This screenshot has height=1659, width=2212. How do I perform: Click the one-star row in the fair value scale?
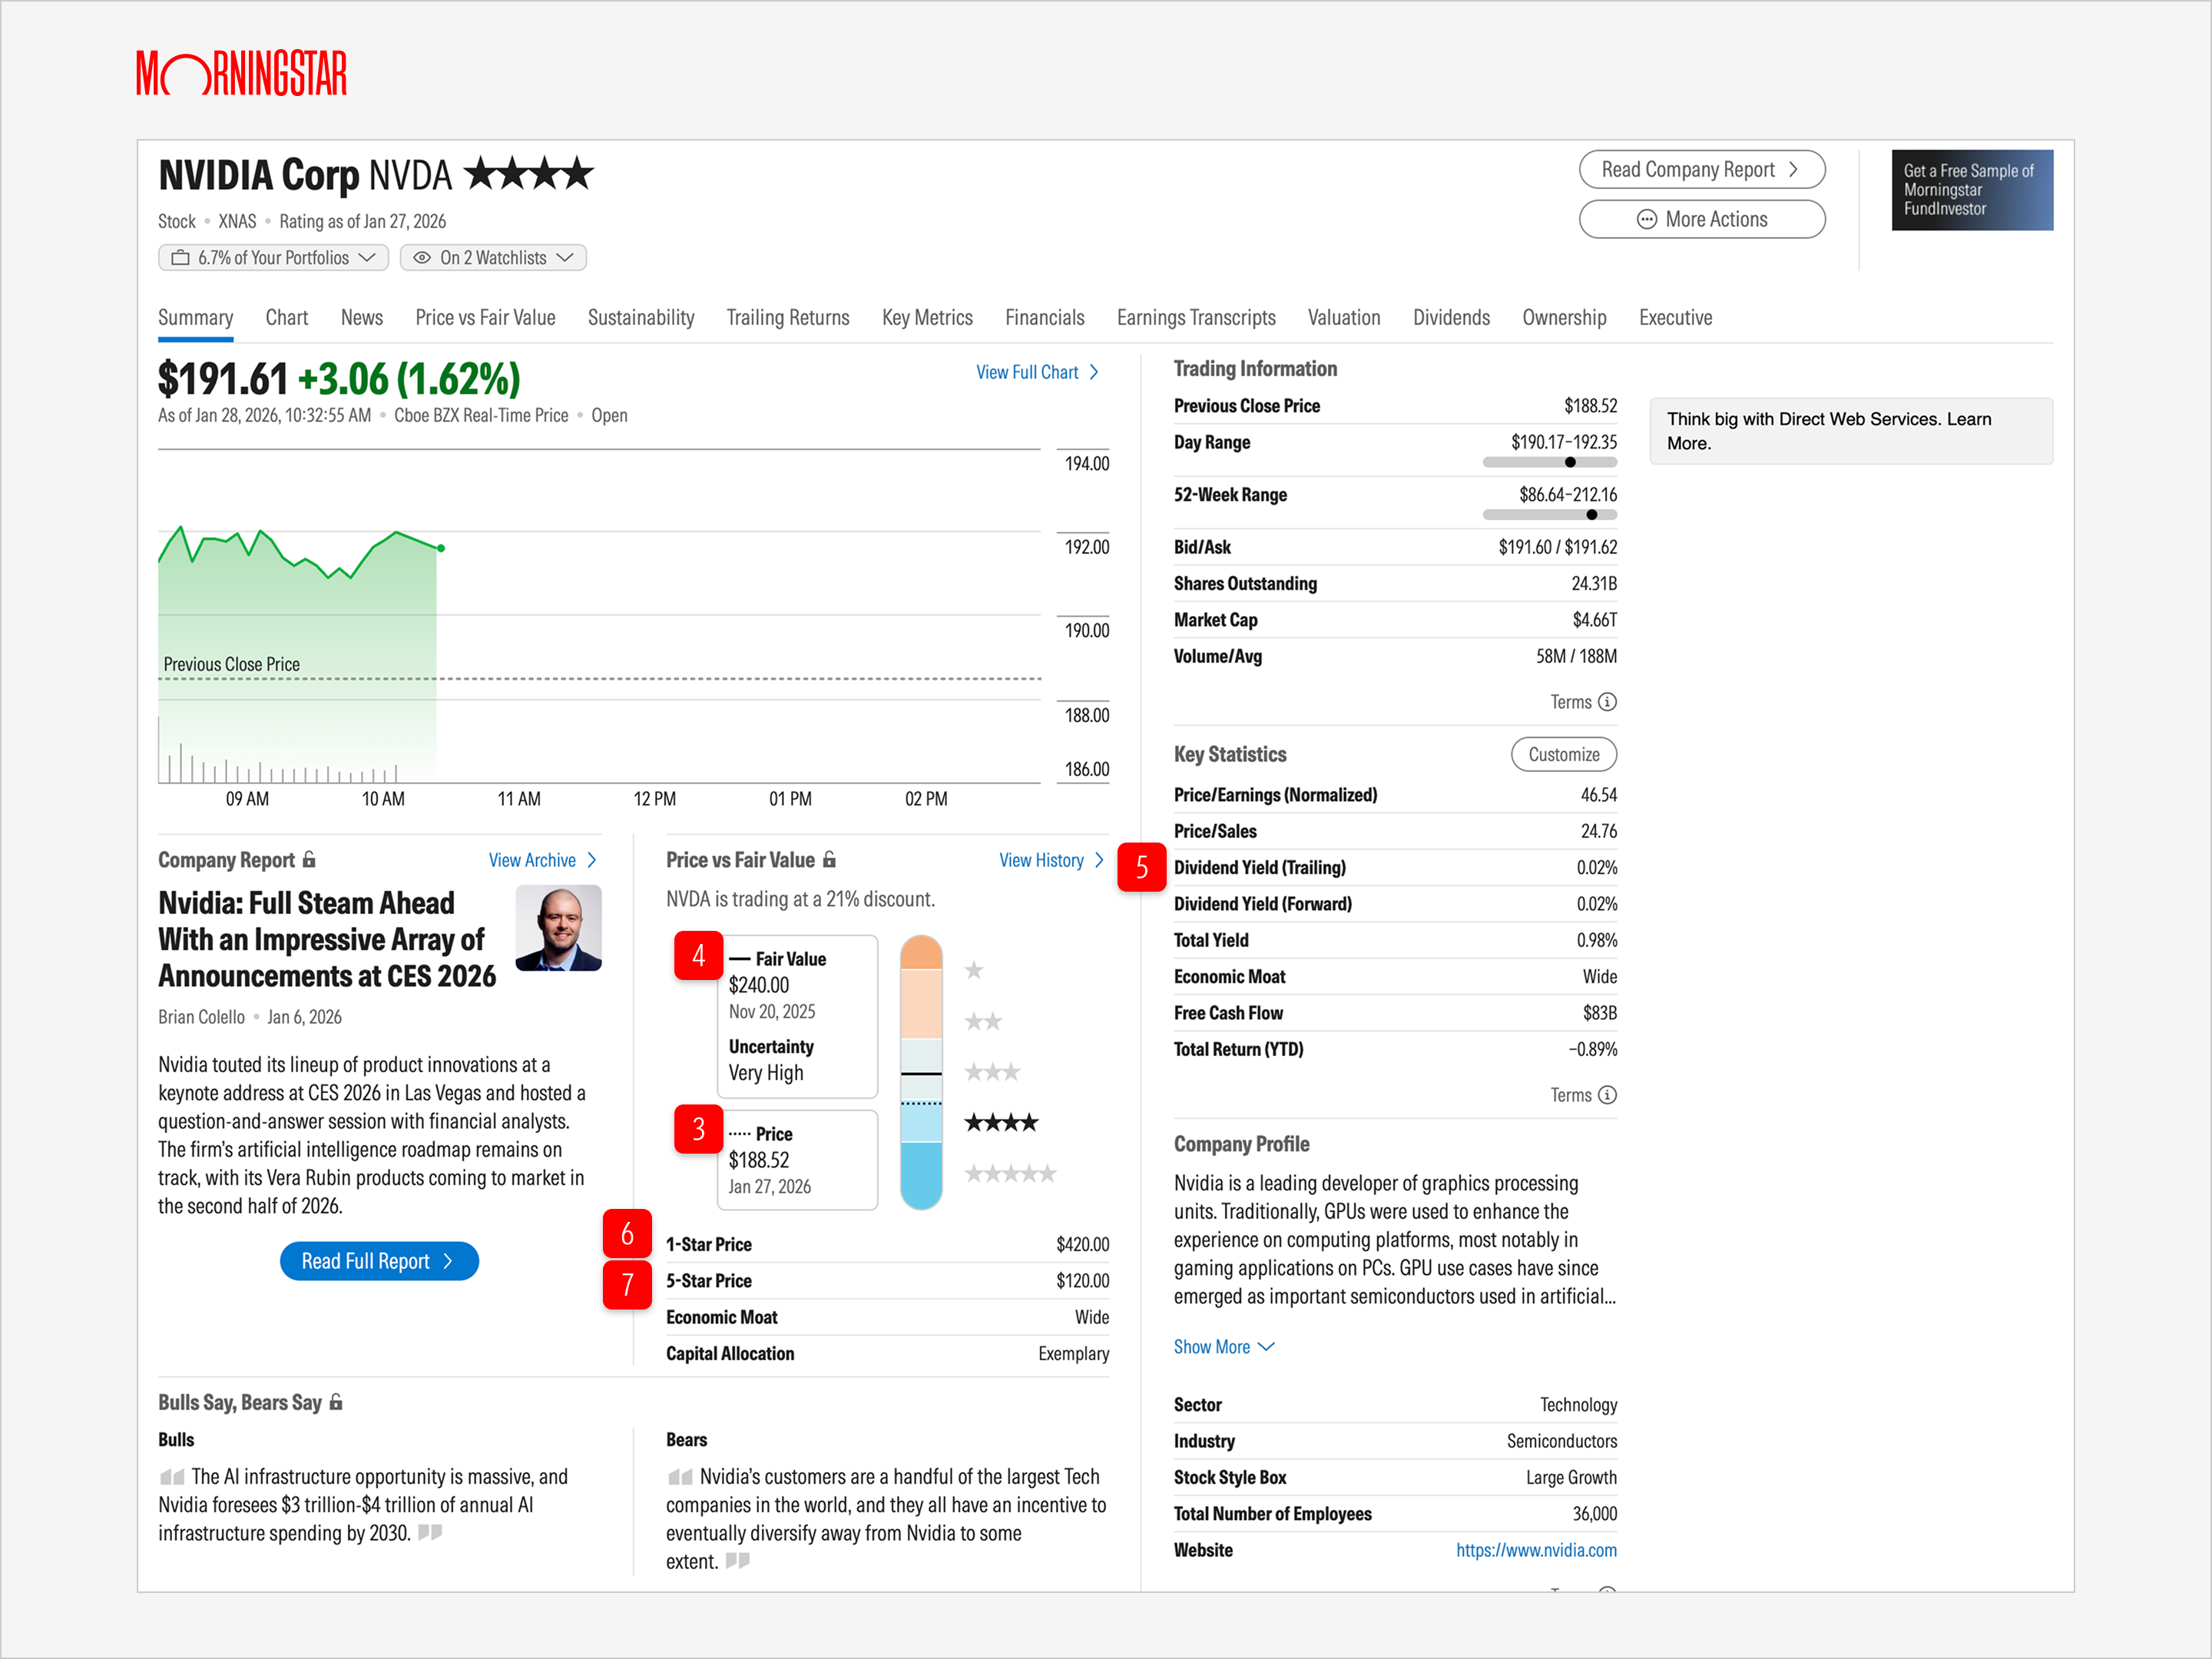point(974,969)
